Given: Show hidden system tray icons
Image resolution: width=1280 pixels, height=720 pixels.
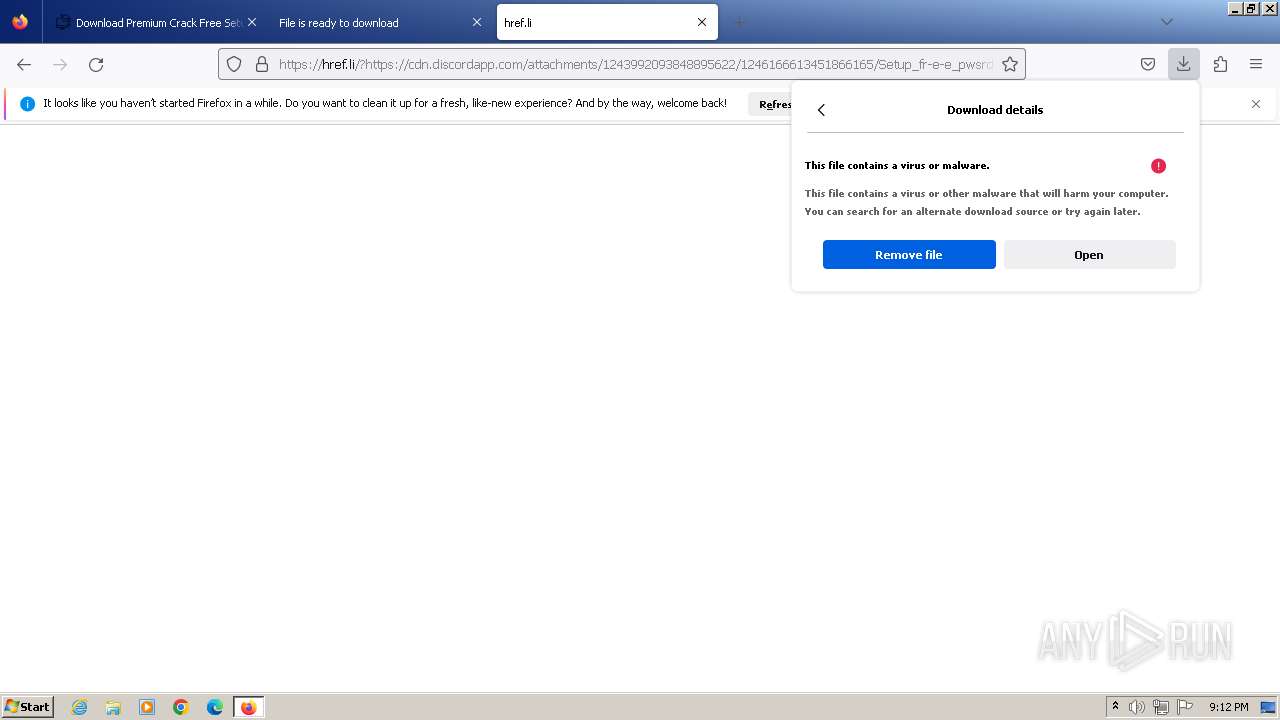Looking at the screenshot, I should [1115, 707].
